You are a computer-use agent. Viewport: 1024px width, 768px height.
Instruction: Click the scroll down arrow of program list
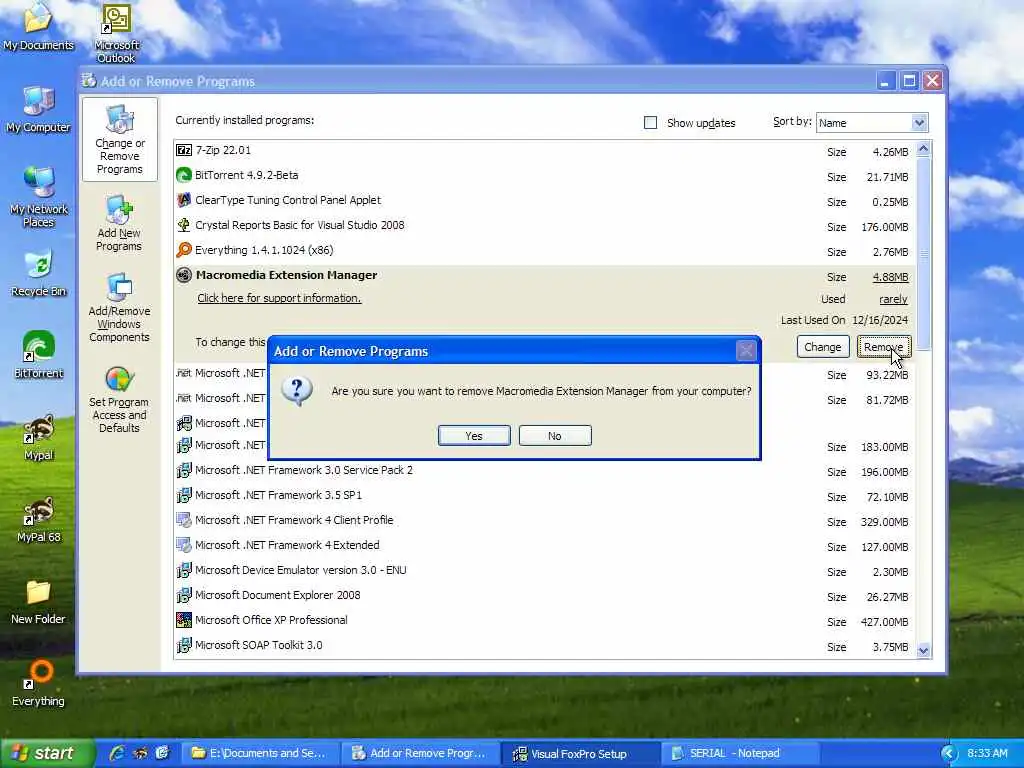[923, 650]
